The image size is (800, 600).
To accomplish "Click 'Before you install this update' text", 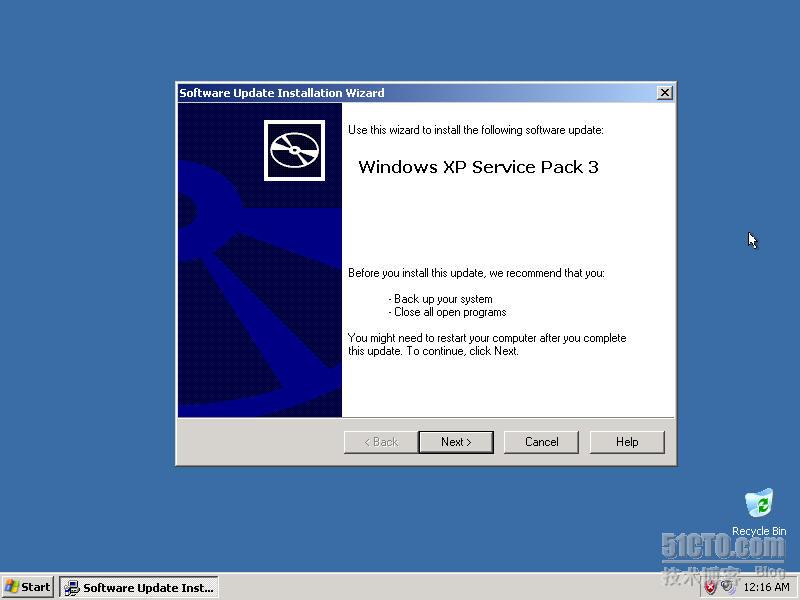I will (x=476, y=273).
